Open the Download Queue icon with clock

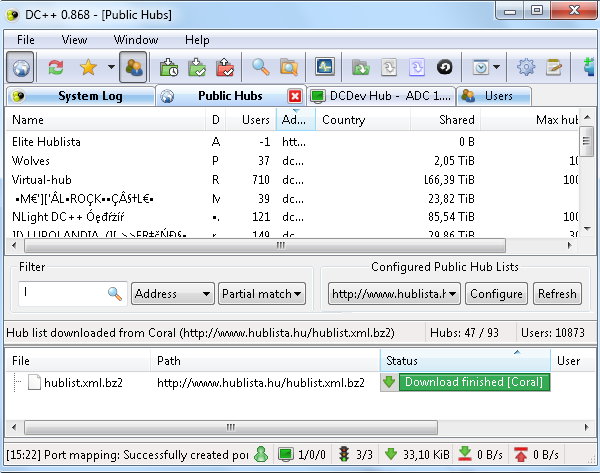coord(169,68)
